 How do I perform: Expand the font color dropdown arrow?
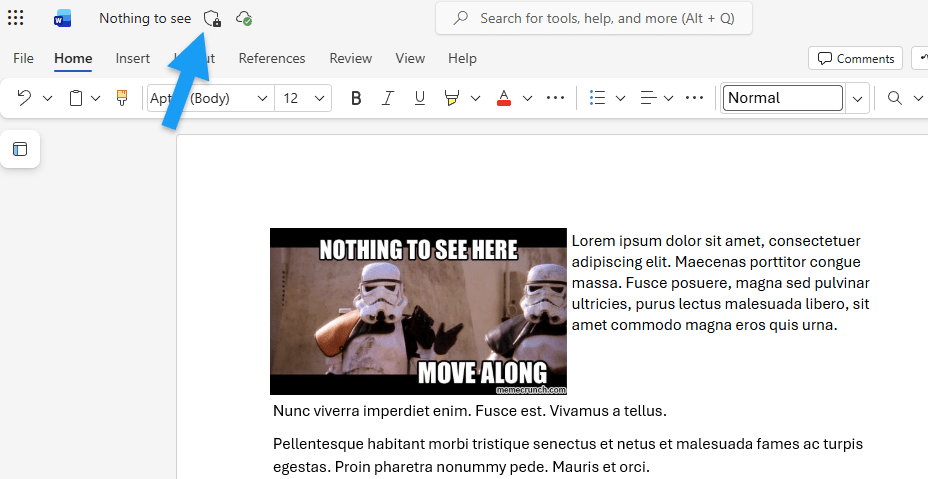click(527, 98)
